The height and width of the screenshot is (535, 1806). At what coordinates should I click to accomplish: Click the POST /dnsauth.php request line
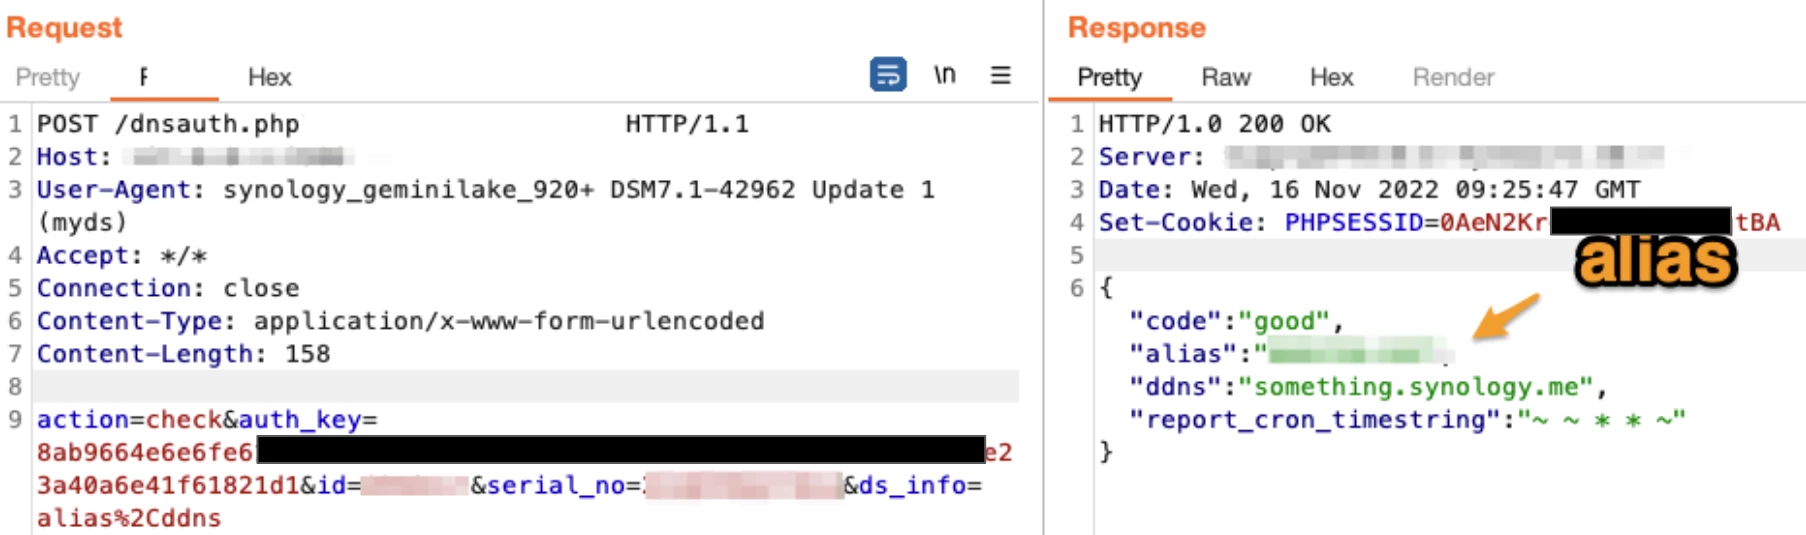pyautogui.click(x=168, y=124)
